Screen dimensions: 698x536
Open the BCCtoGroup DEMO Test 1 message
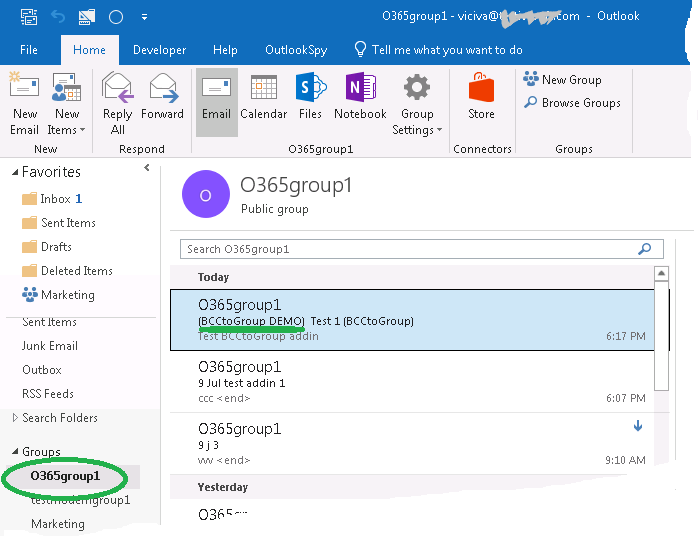413,320
